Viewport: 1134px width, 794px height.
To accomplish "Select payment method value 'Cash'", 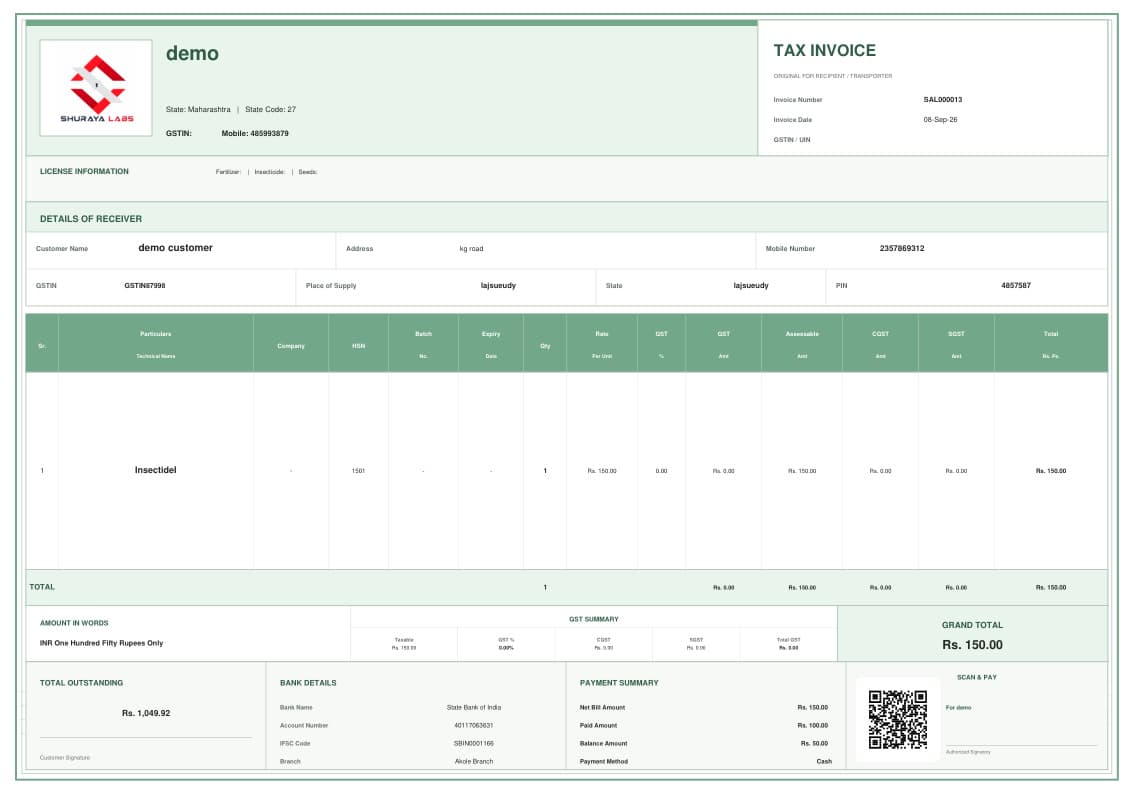I will click(824, 761).
